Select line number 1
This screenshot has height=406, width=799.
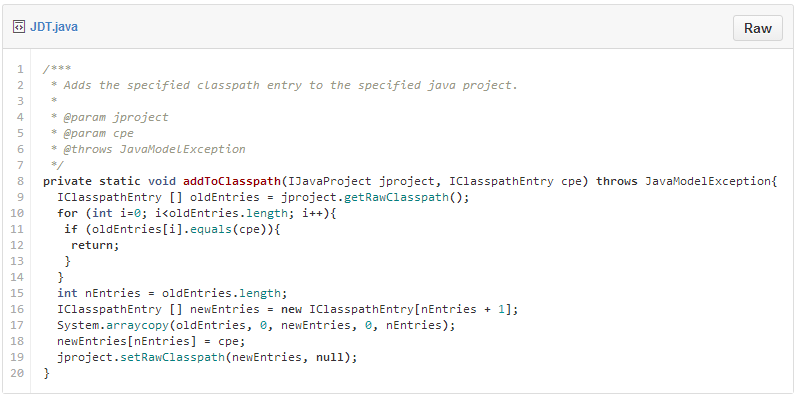(x=21, y=69)
